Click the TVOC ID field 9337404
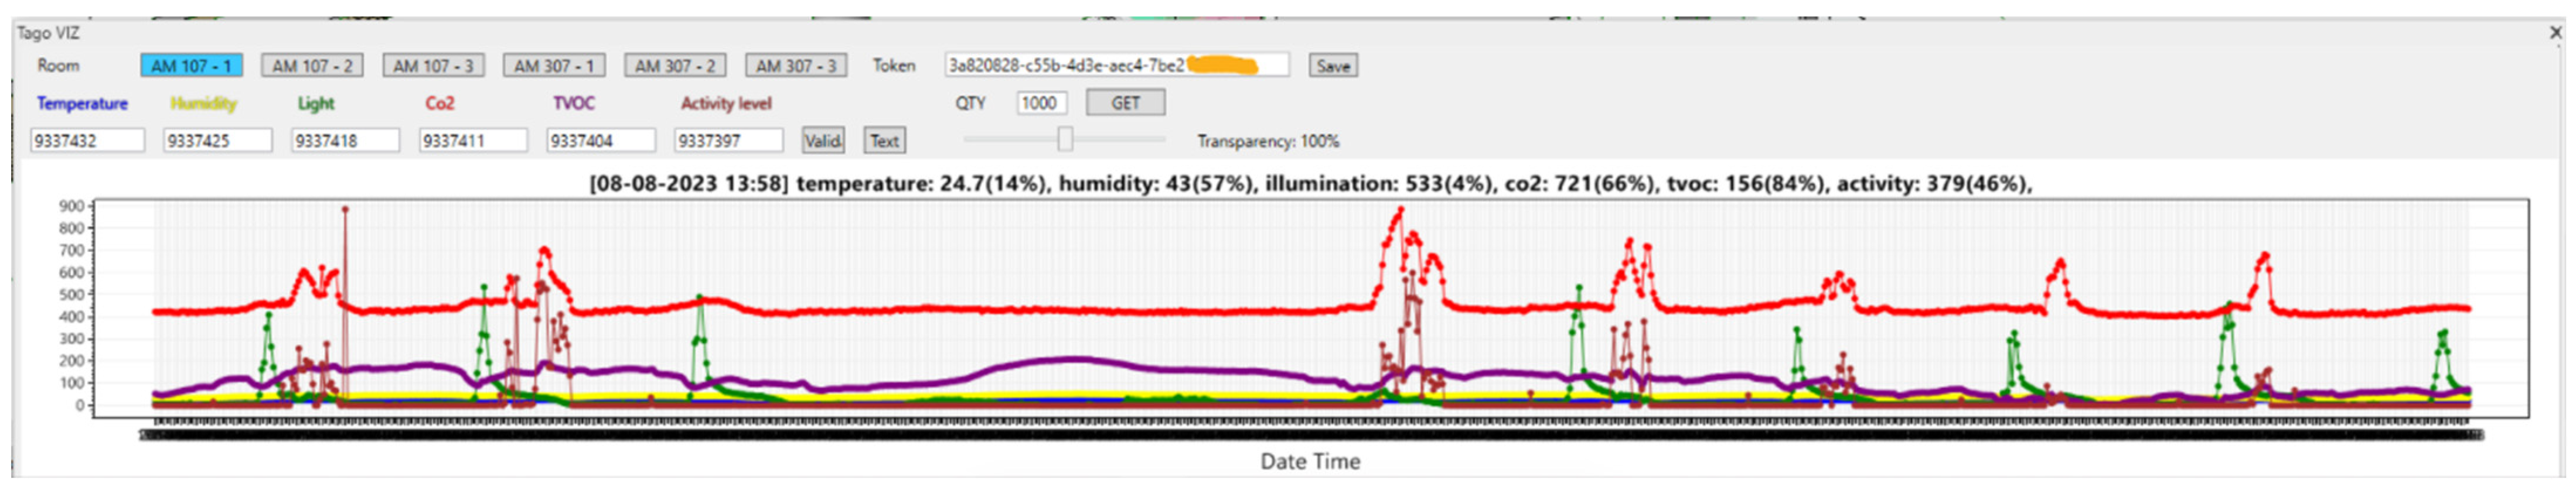The width and height of the screenshot is (2576, 490). [601, 141]
